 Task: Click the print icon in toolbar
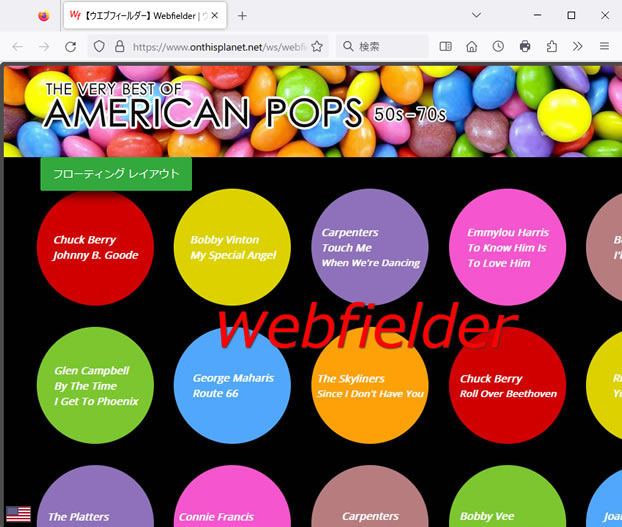tap(525, 47)
